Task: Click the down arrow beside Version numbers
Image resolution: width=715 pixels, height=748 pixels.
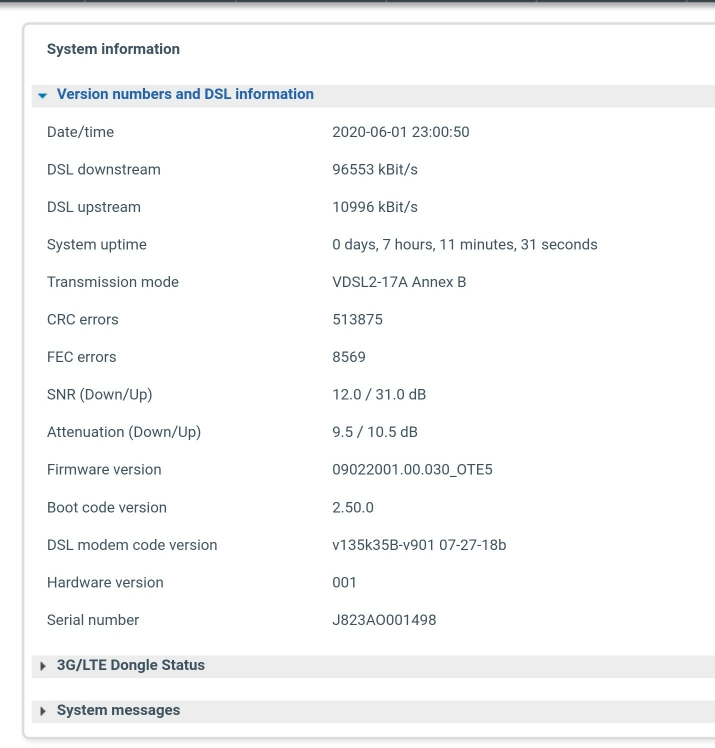Action: tap(42, 95)
